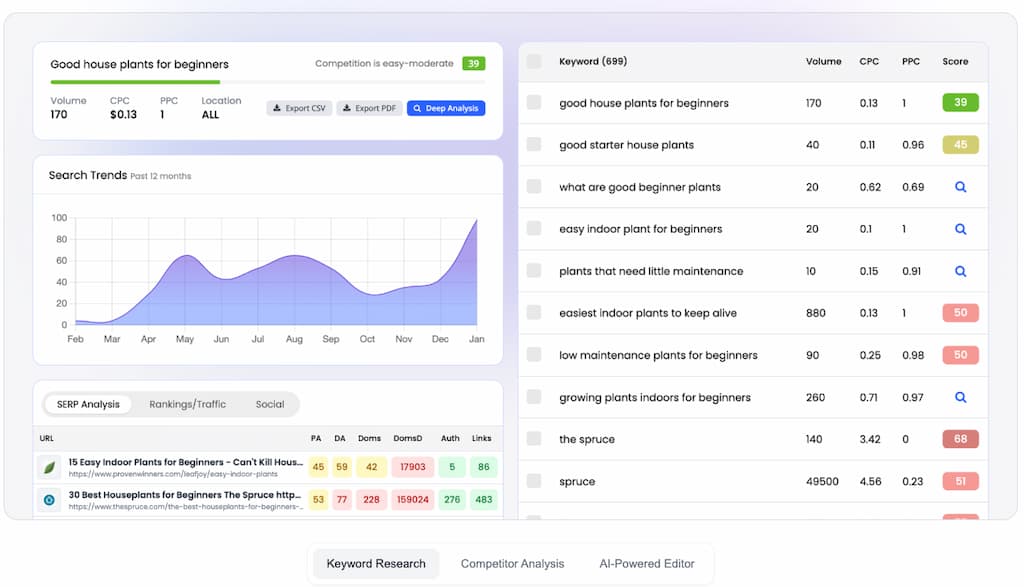Click the magnifier icon for 'easy indoor plant for beginners'
The image size is (1024, 587).
(960, 229)
